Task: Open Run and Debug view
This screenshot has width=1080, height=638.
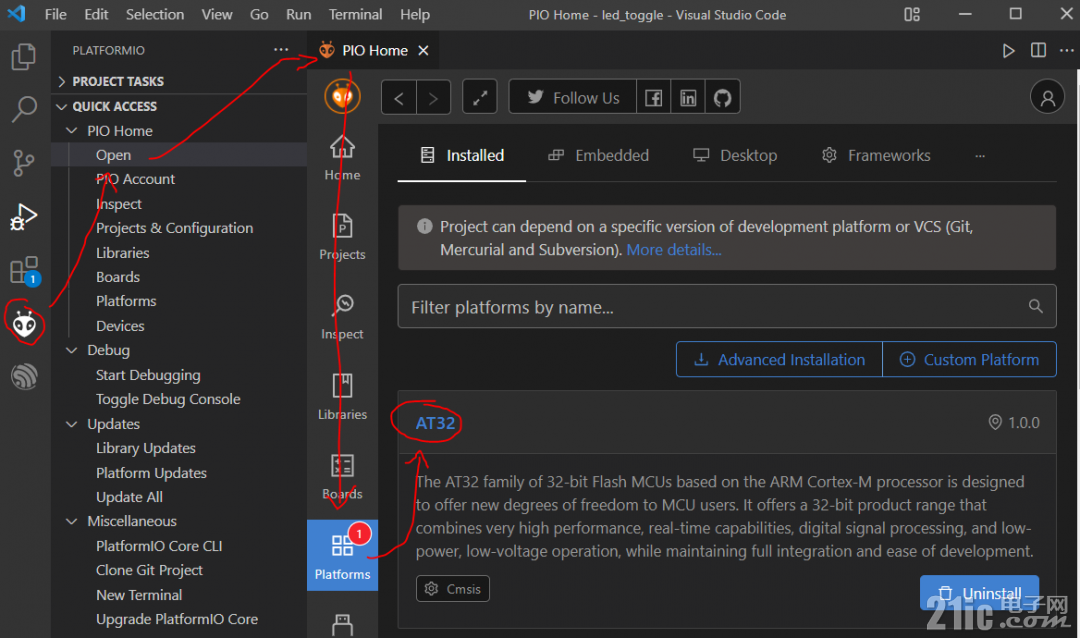Action: (24, 216)
